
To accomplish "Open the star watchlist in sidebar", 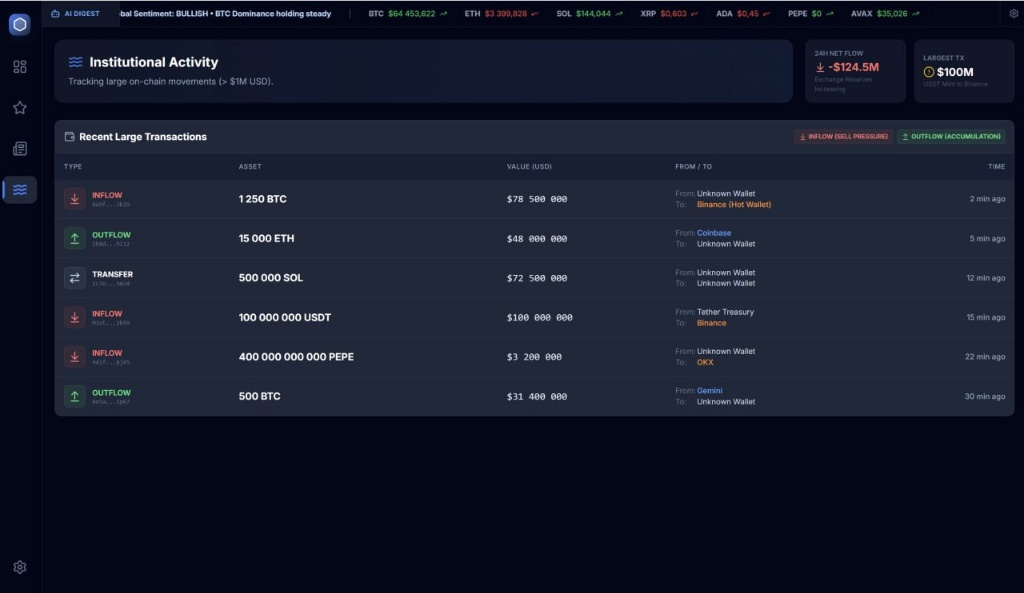I will click(x=19, y=108).
